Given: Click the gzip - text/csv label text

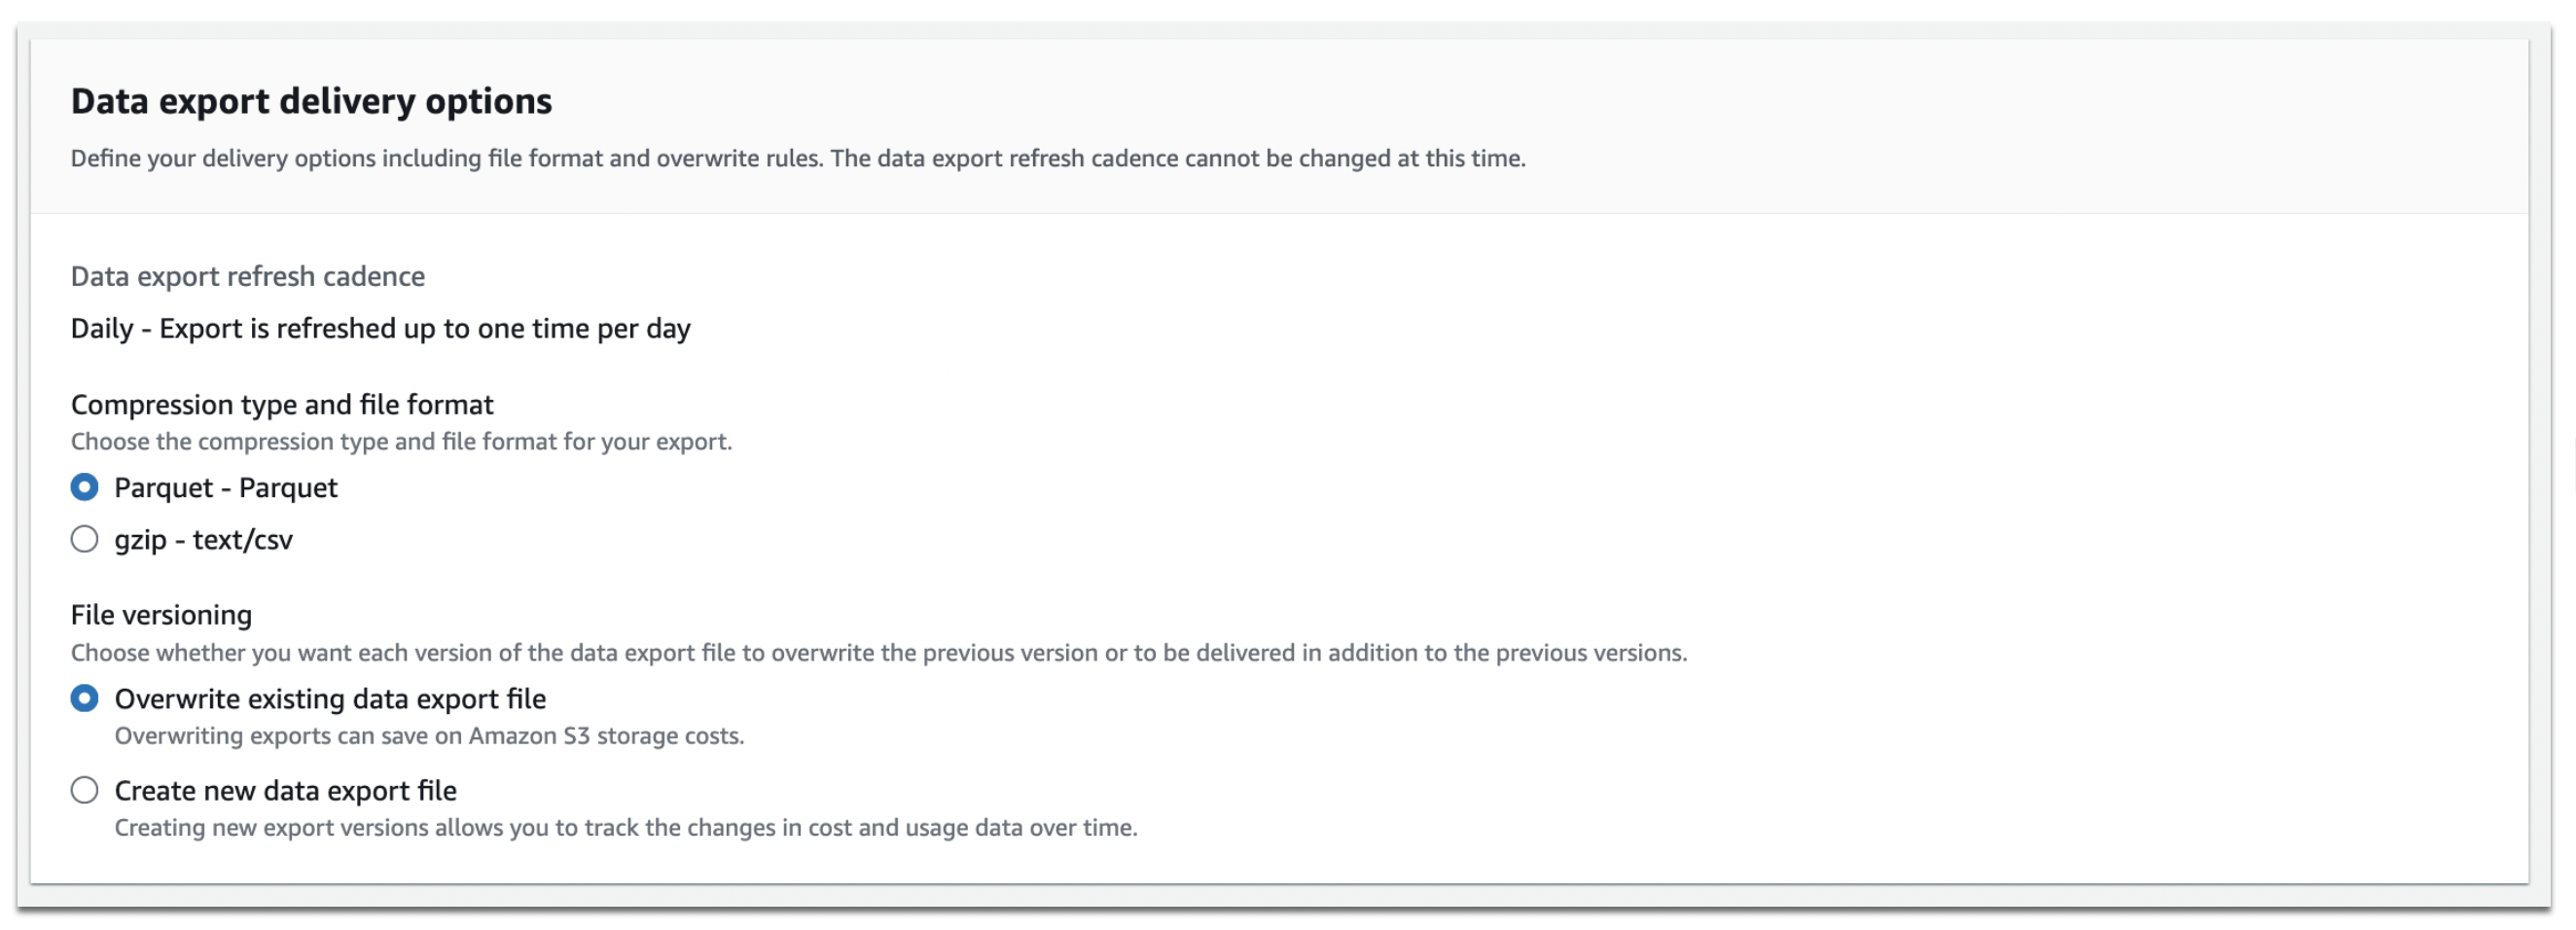Looking at the screenshot, I should tap(204, 540).
